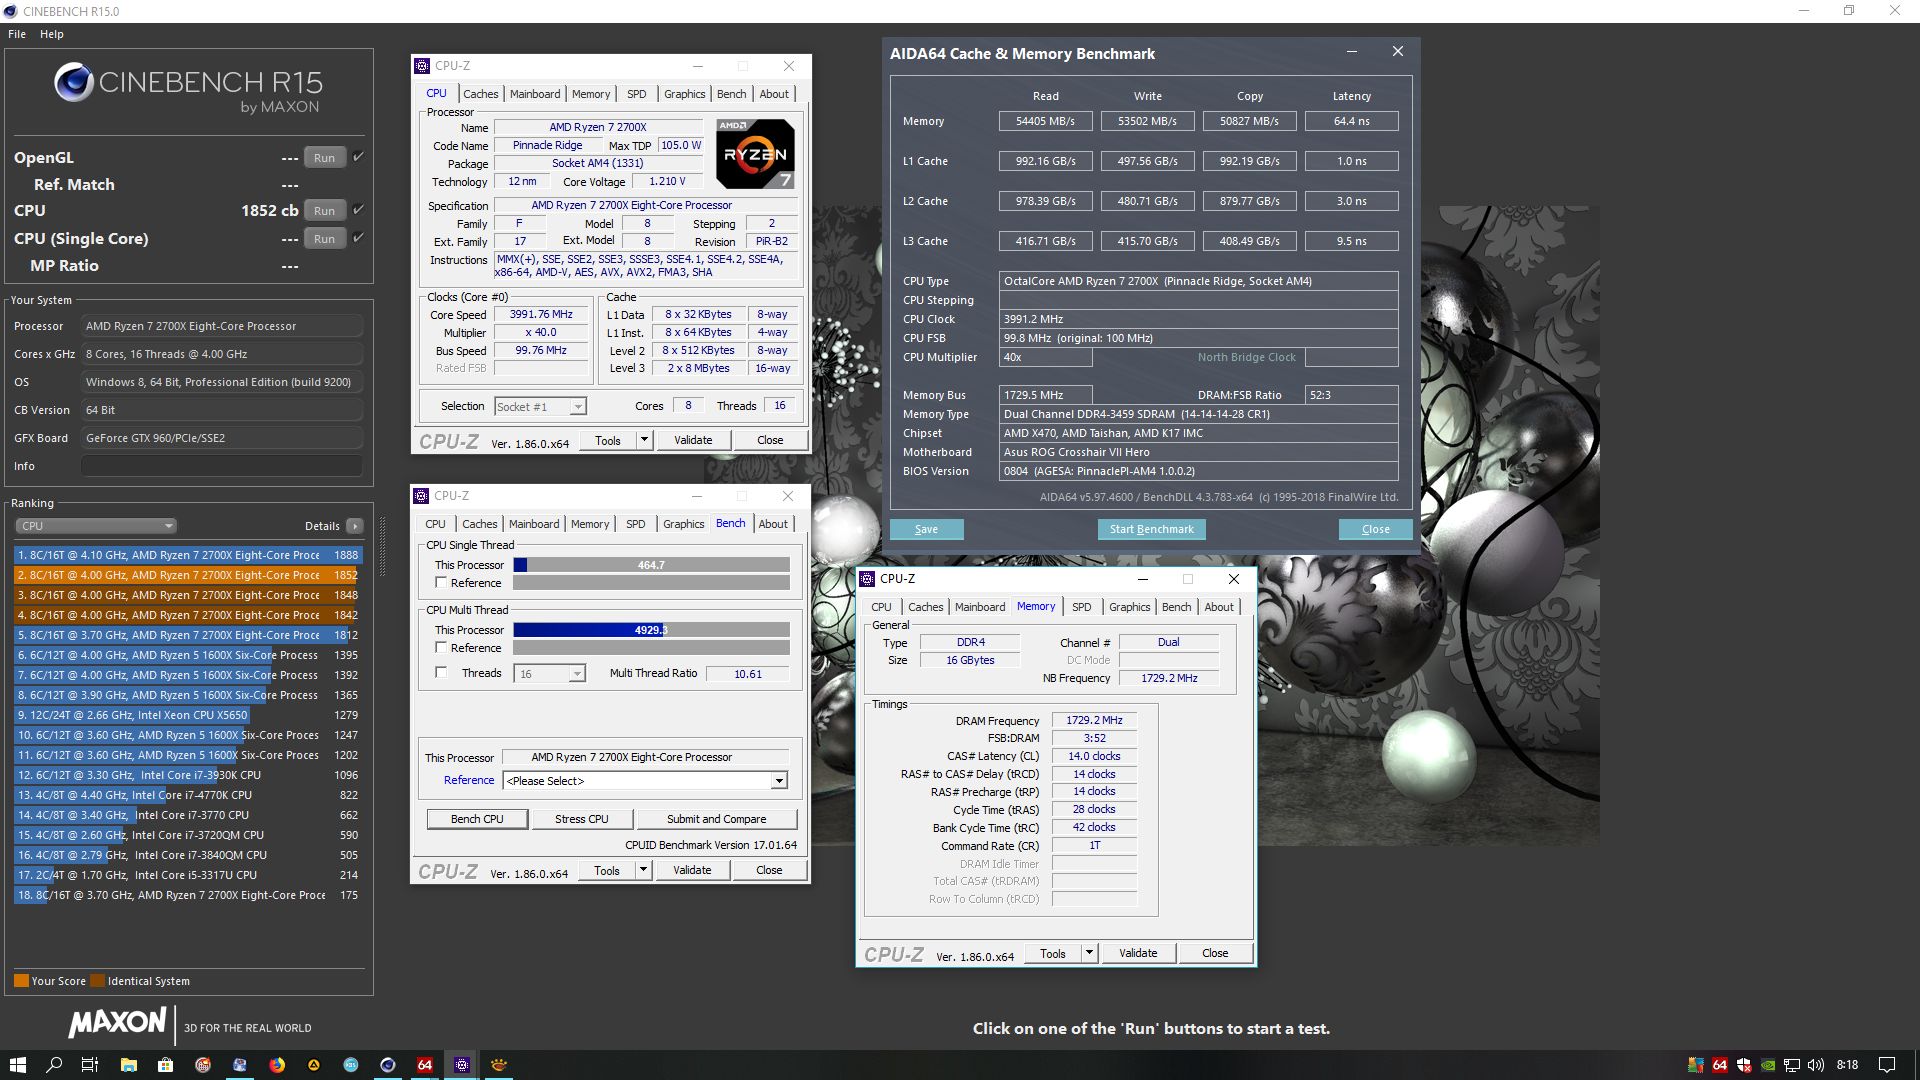Run the OpenGL benchmark
The height and width of the screenshot is (1080, 1920).
tap(325, 157)
